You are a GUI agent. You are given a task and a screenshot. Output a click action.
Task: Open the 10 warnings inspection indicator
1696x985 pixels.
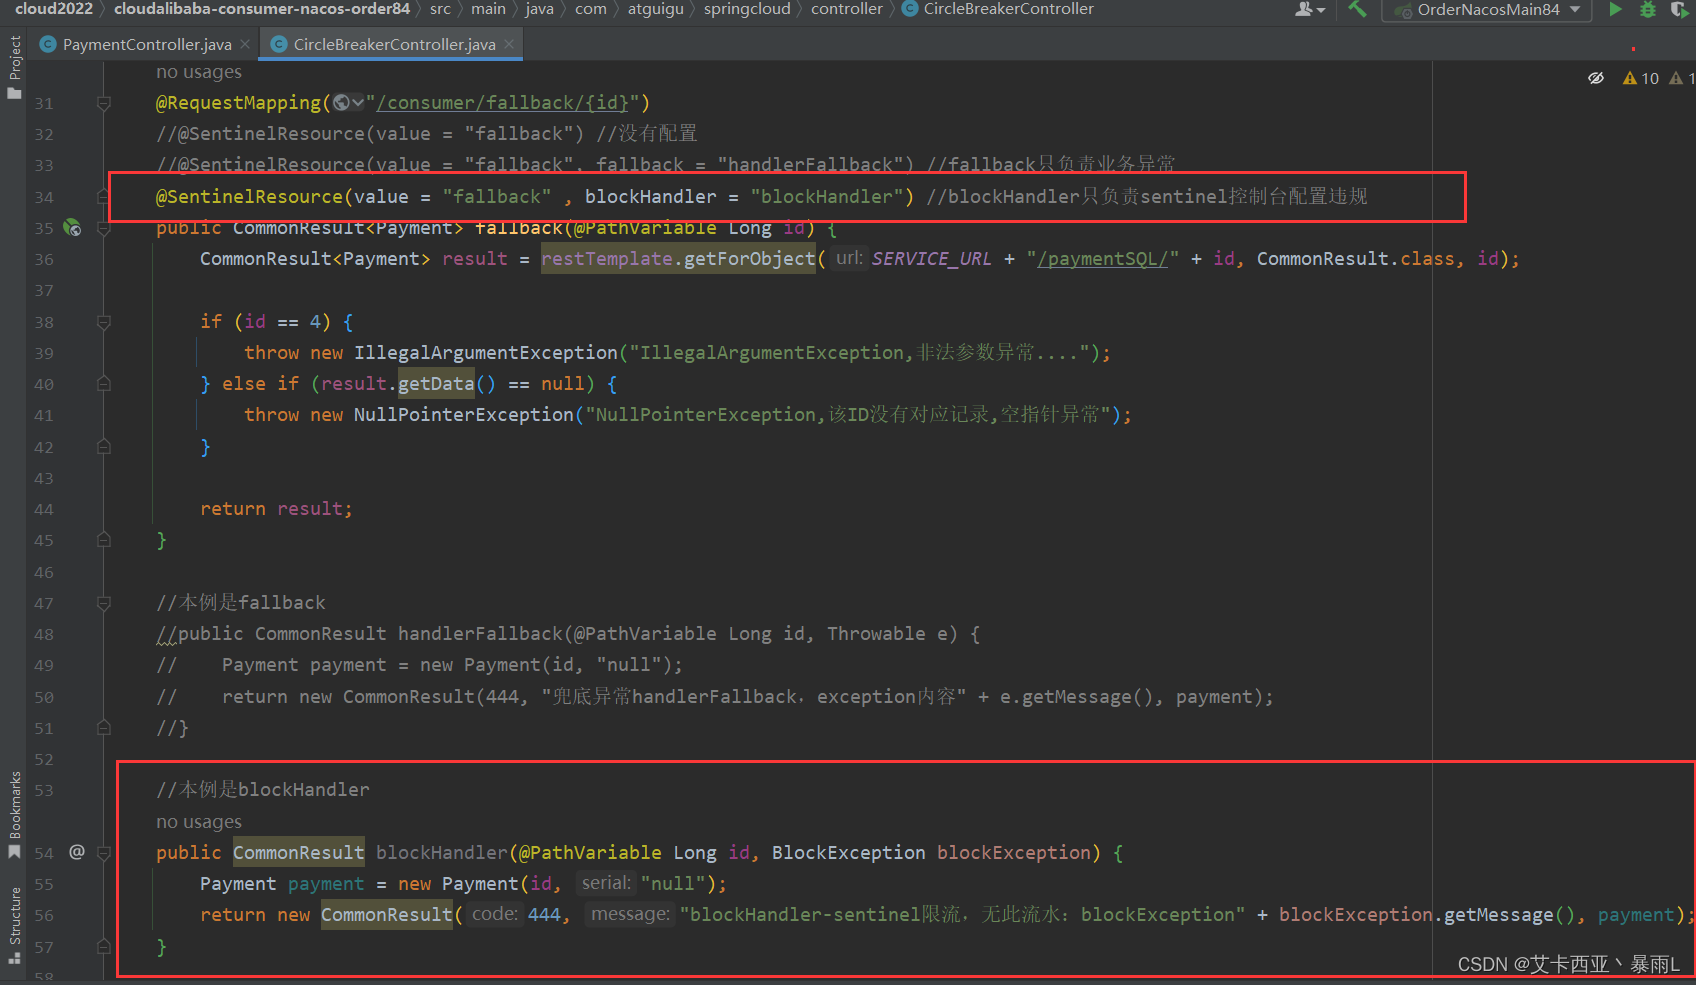click(1641, 78)
